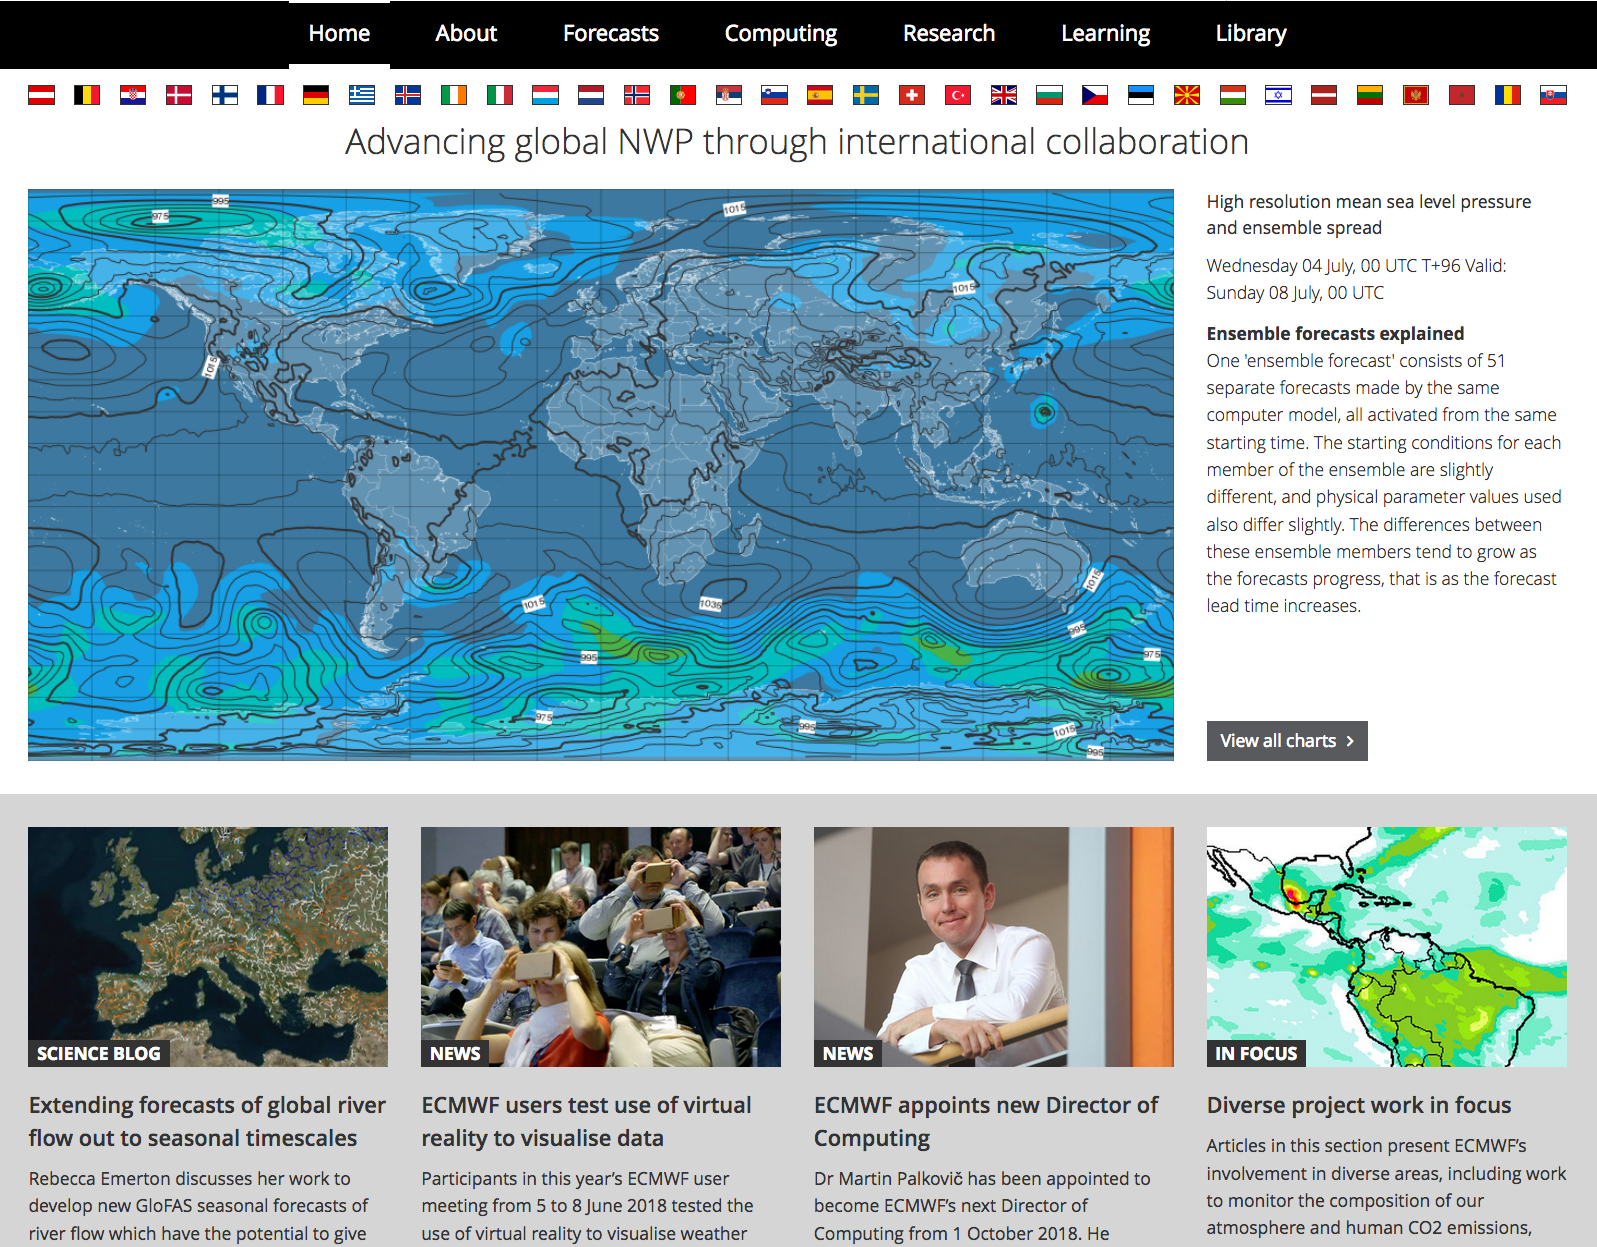
Task: Click the North Macedonia flag
Action: point(1187,95)
